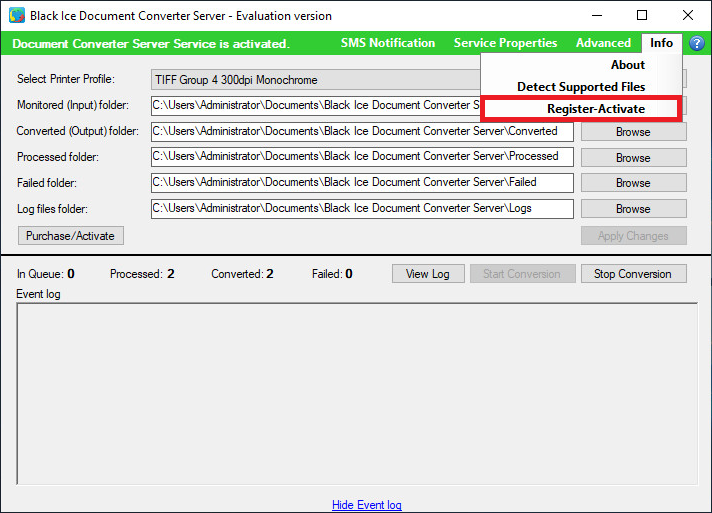Viewport: 712px width, 513px height.
Task: Minimize the Document Converter Server window
Action: click(x=597, y=15)
